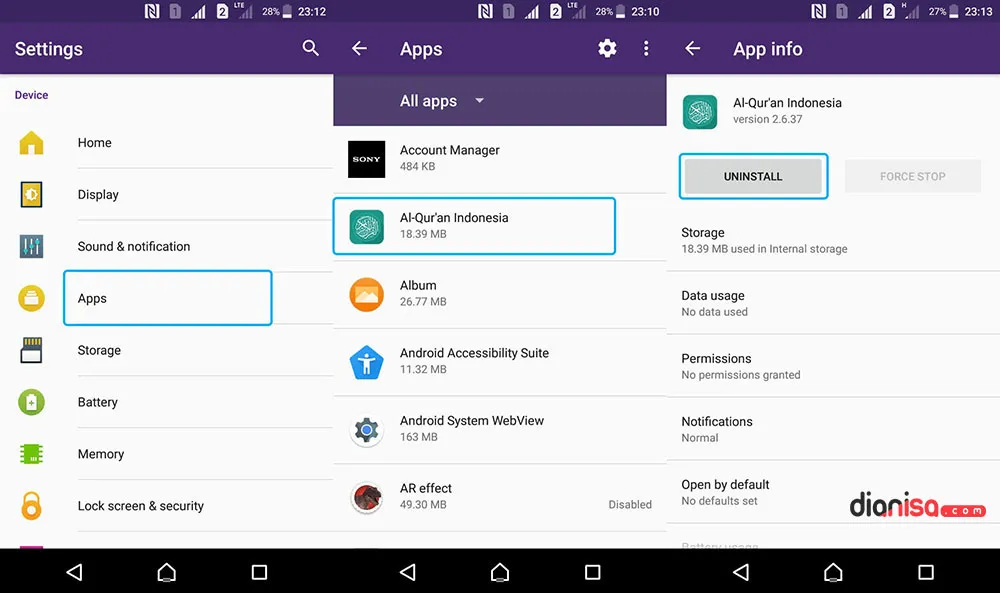Expand the All apps filter dropdown
The height and width of the screenshot is (593, 1000).
(x=442, y=101)
